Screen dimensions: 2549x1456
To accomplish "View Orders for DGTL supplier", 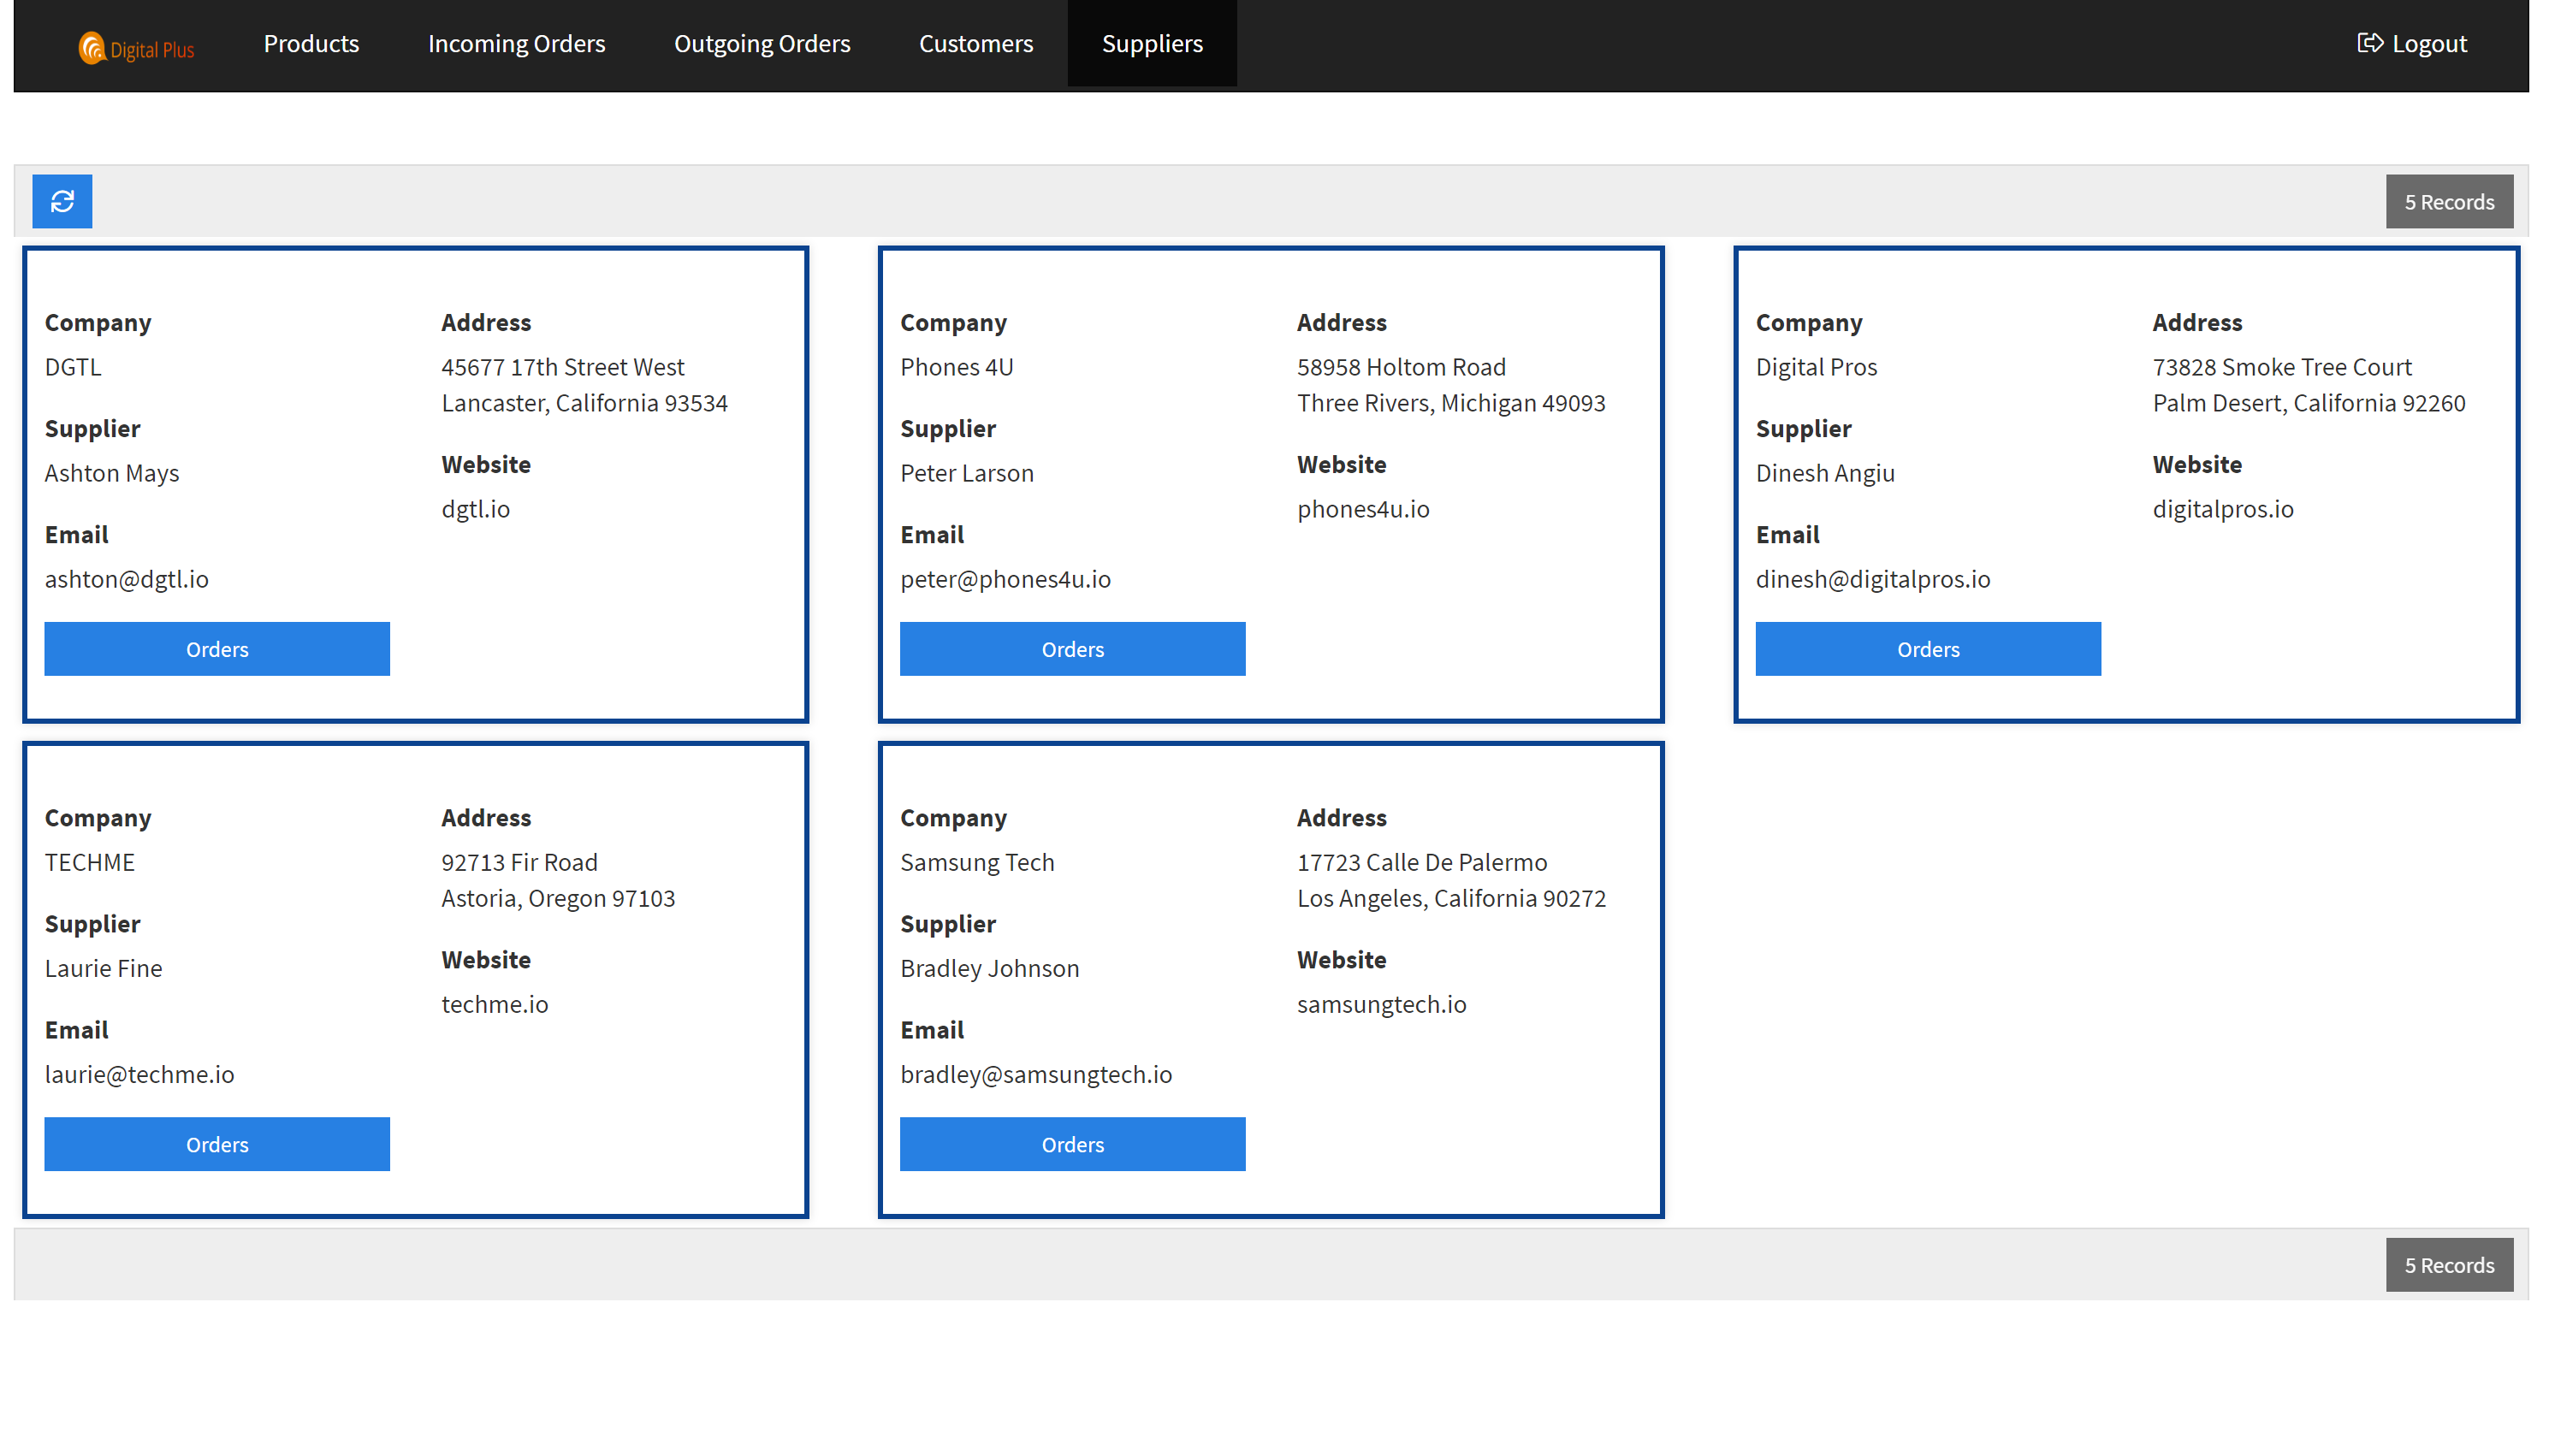I will [x=217, y=649].
